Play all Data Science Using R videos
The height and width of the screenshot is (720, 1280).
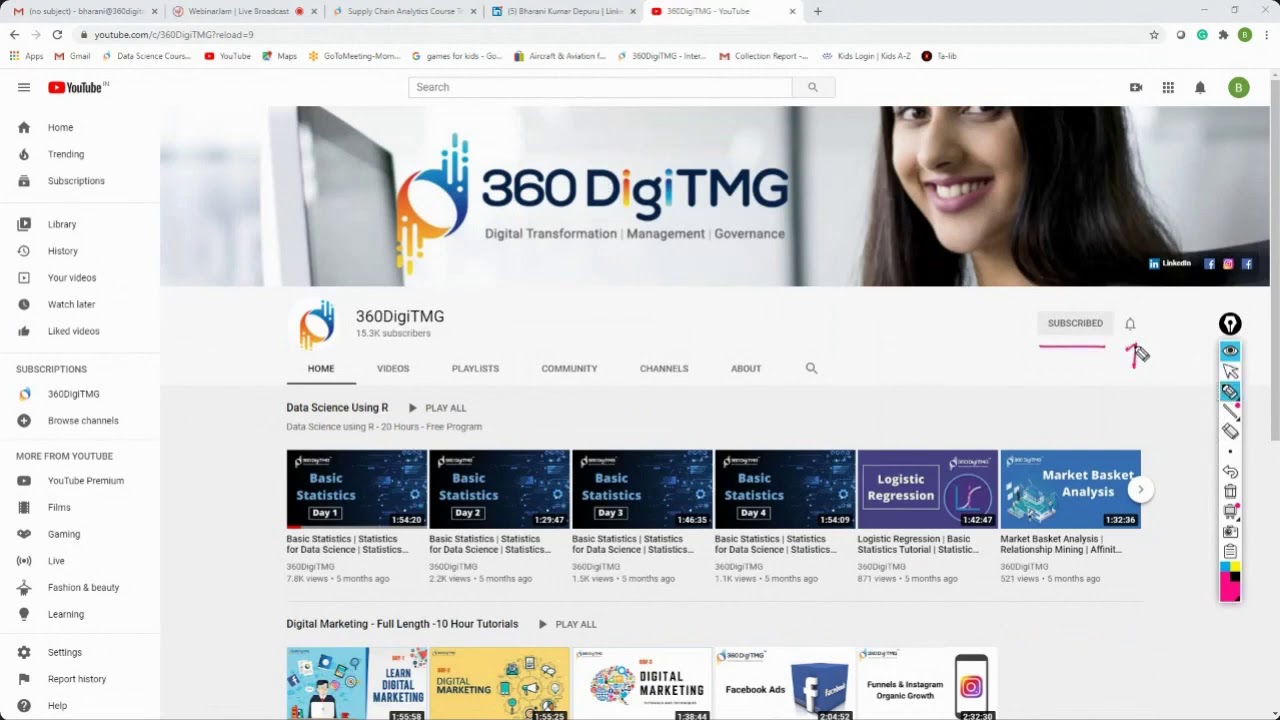[x=437, y=408]
